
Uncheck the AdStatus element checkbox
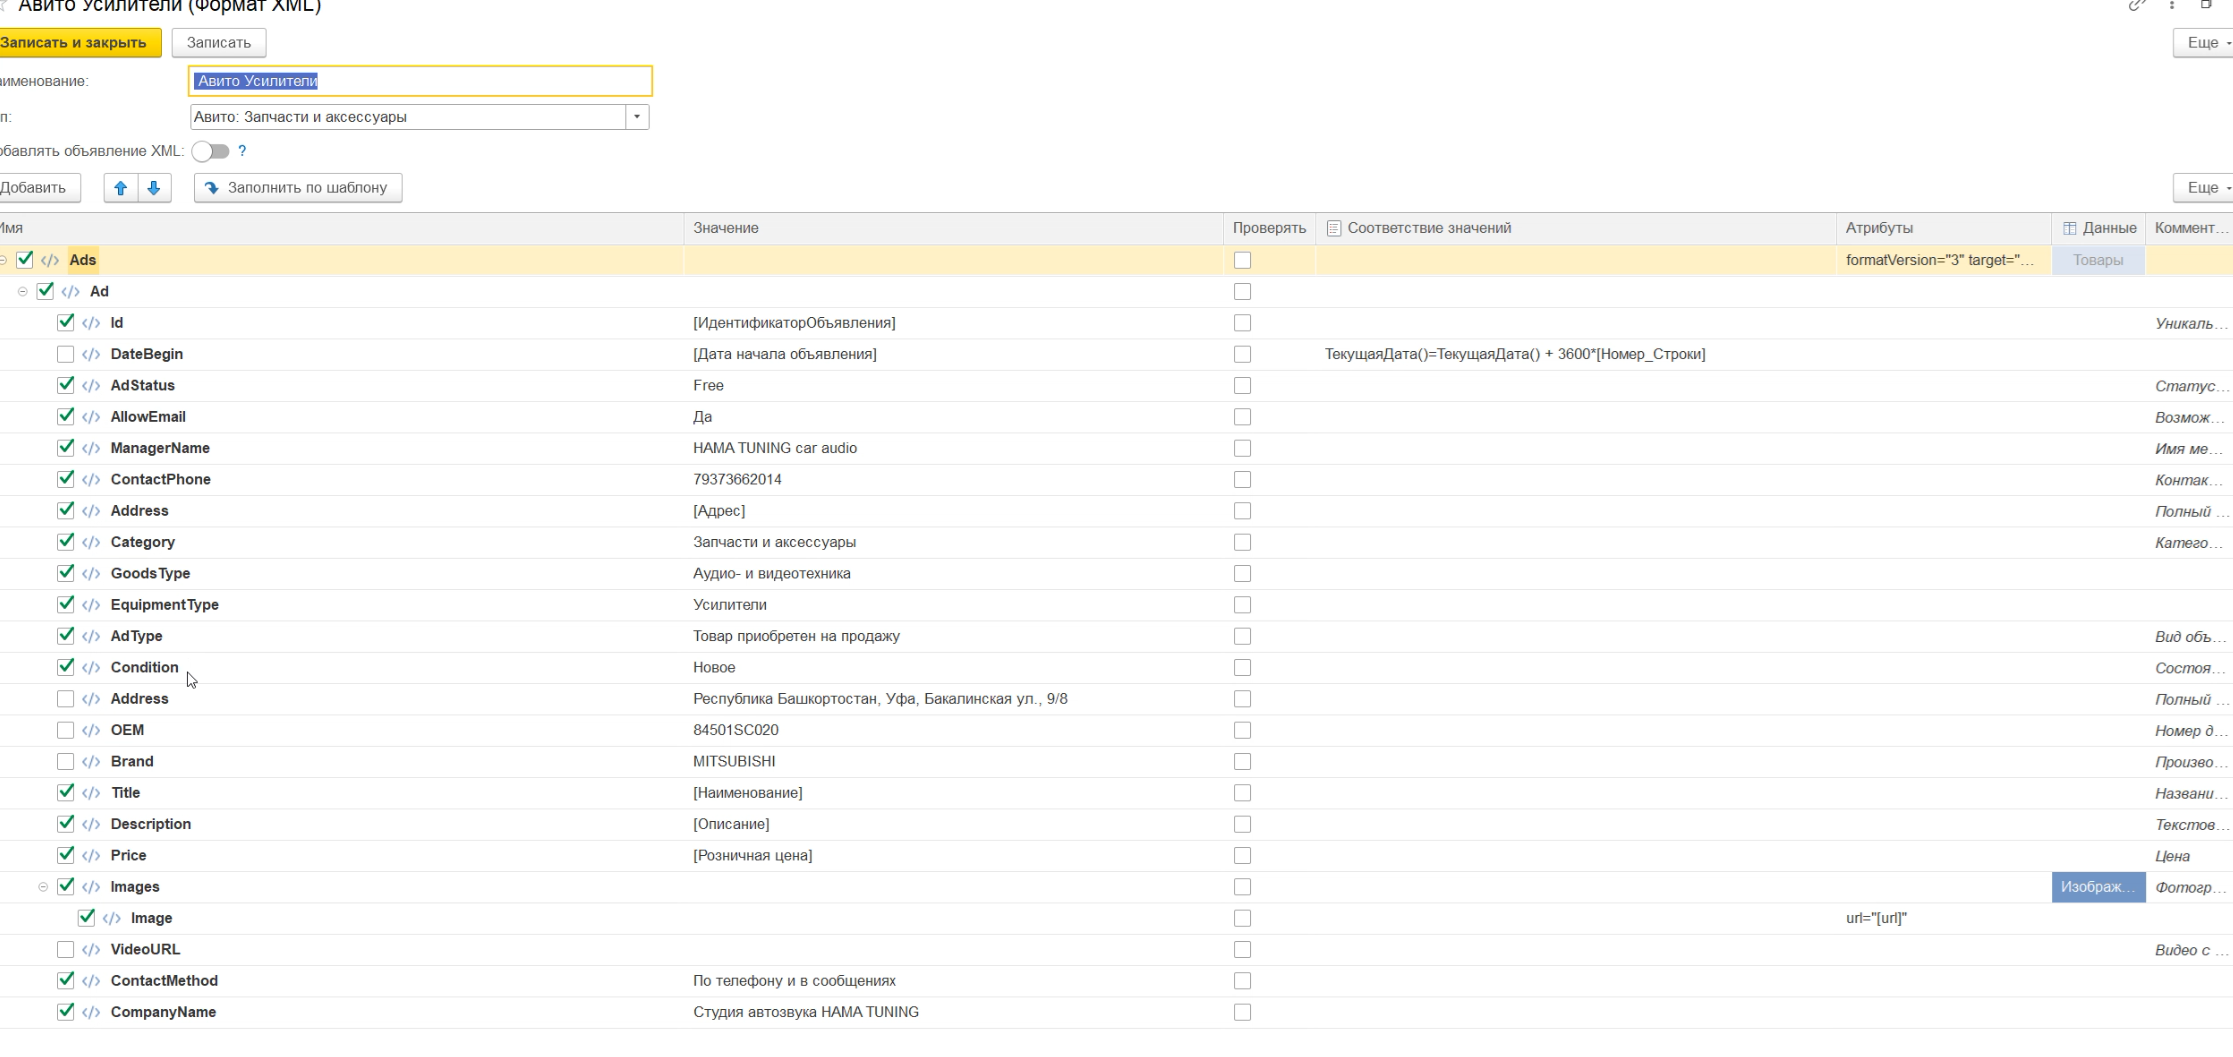(66, 385)
